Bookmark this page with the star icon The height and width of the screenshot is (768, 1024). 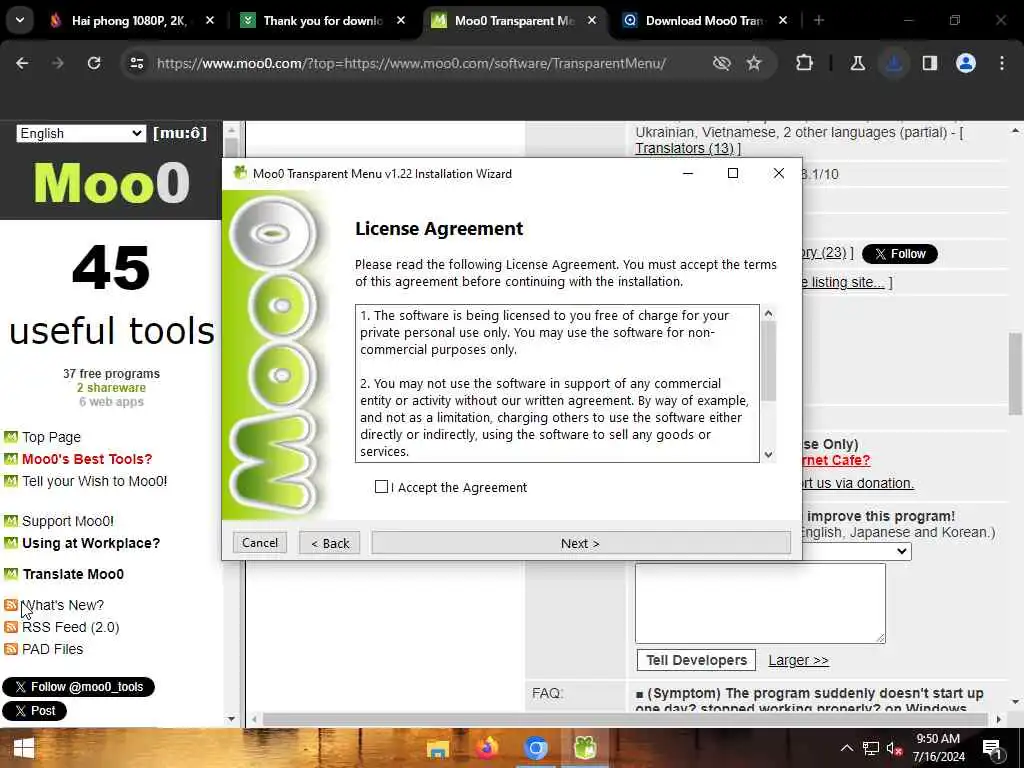[754, 63]
